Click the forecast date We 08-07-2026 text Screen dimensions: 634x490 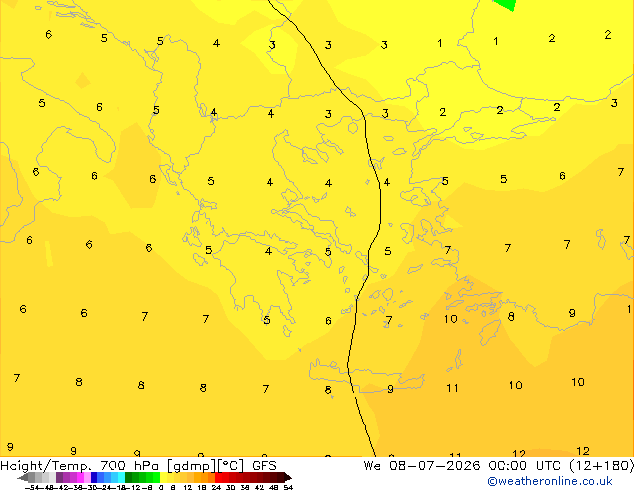[x=422, y=466]
